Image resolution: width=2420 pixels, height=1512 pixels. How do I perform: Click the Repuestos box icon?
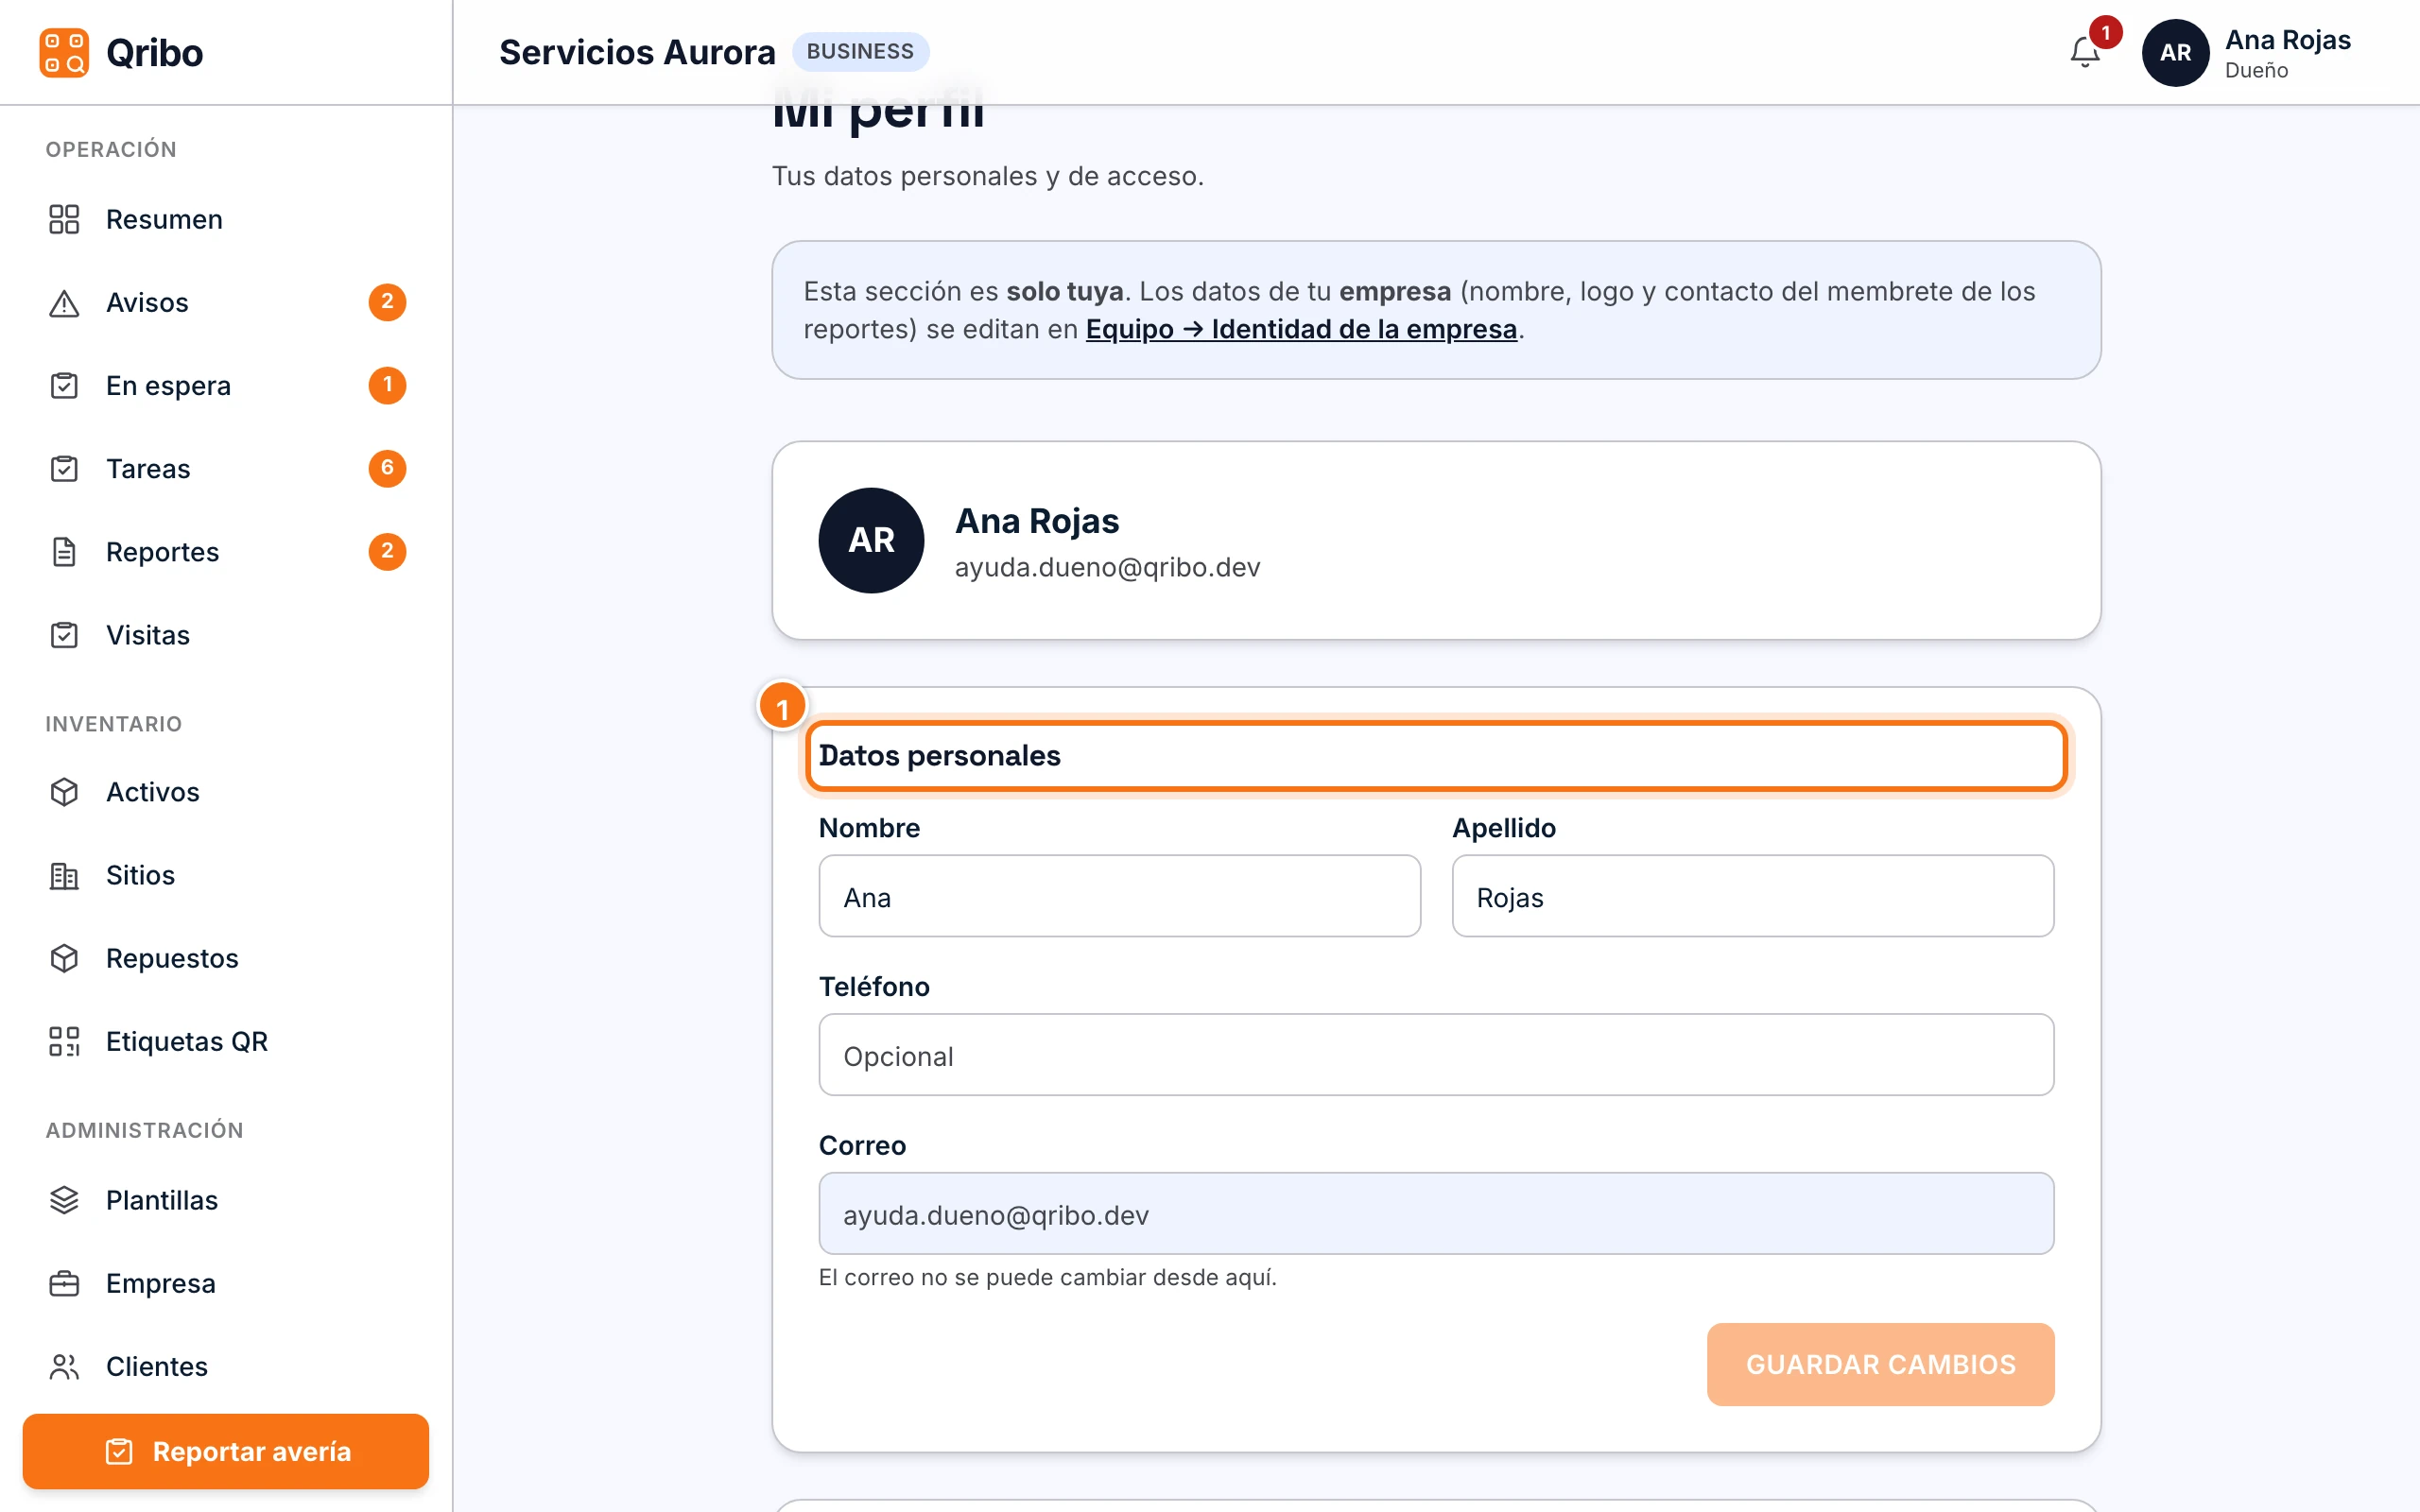coord(64,958)
